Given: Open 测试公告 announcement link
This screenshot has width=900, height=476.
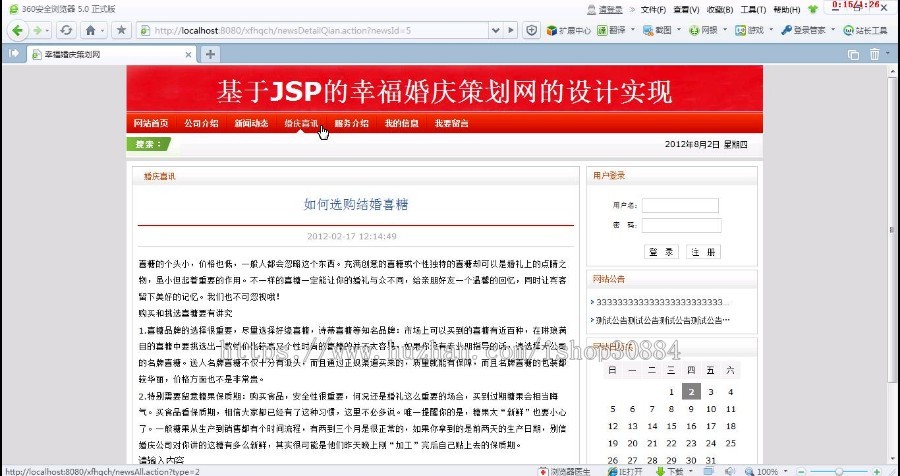Looking at the screenshot, I should (x=663, y=320).
